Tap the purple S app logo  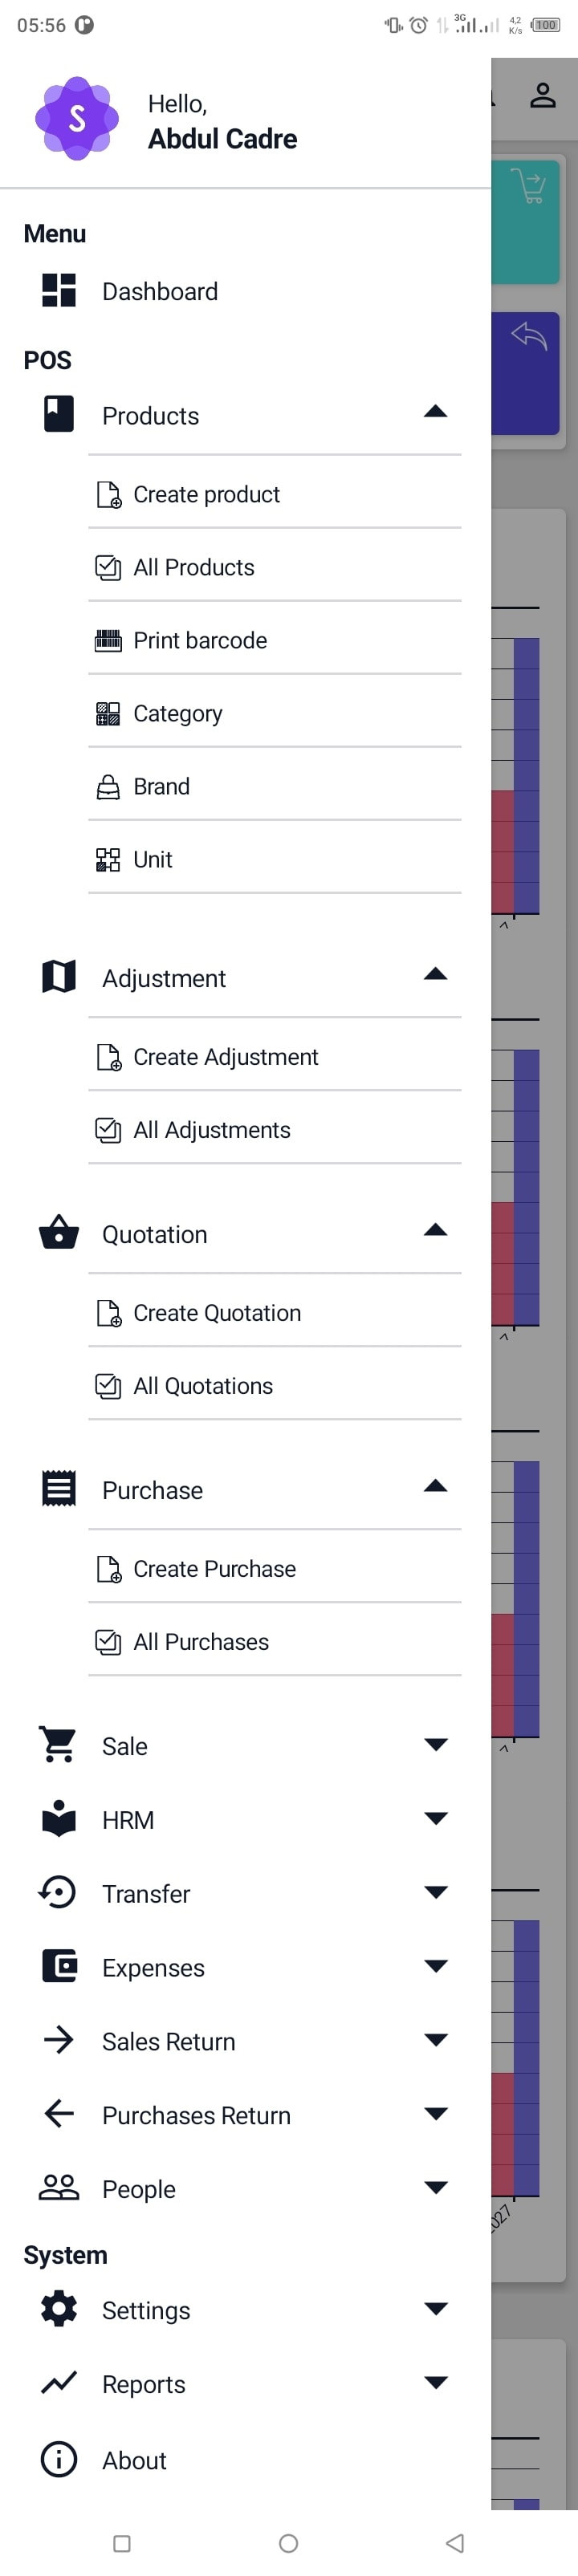click(77, 119)
